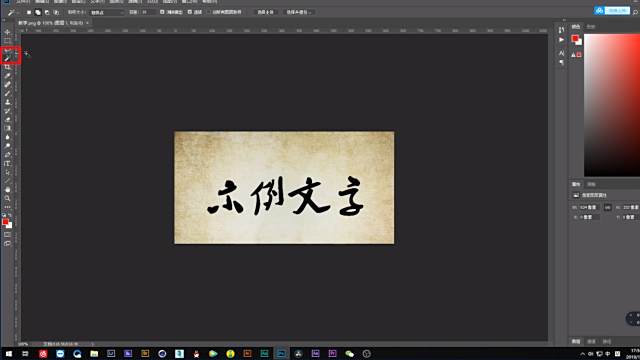
Task: Select the Magic Wand tool
Action: 7,58
